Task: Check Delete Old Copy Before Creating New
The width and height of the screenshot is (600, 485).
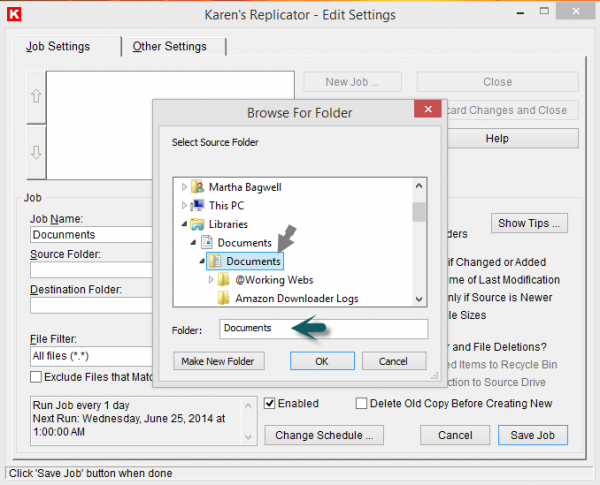Action: tap(361, 403)
